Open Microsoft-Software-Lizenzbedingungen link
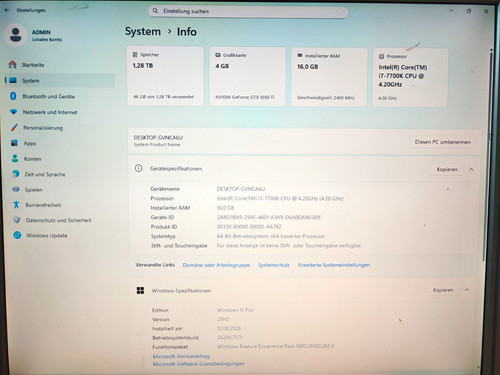 click(198, 364)
